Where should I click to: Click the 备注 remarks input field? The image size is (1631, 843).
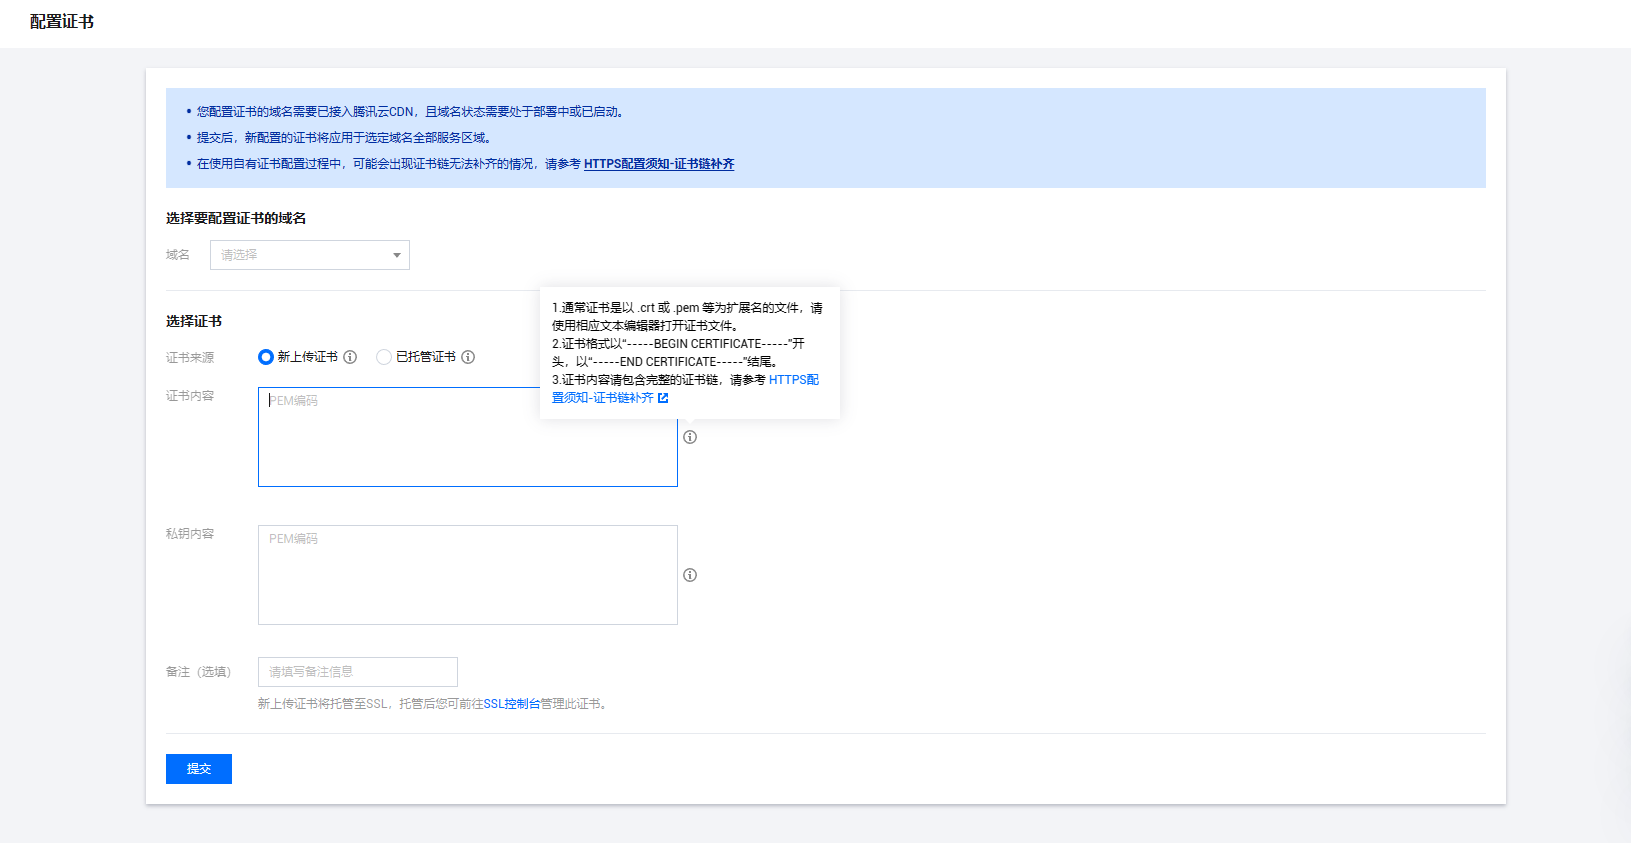[357, 672]
